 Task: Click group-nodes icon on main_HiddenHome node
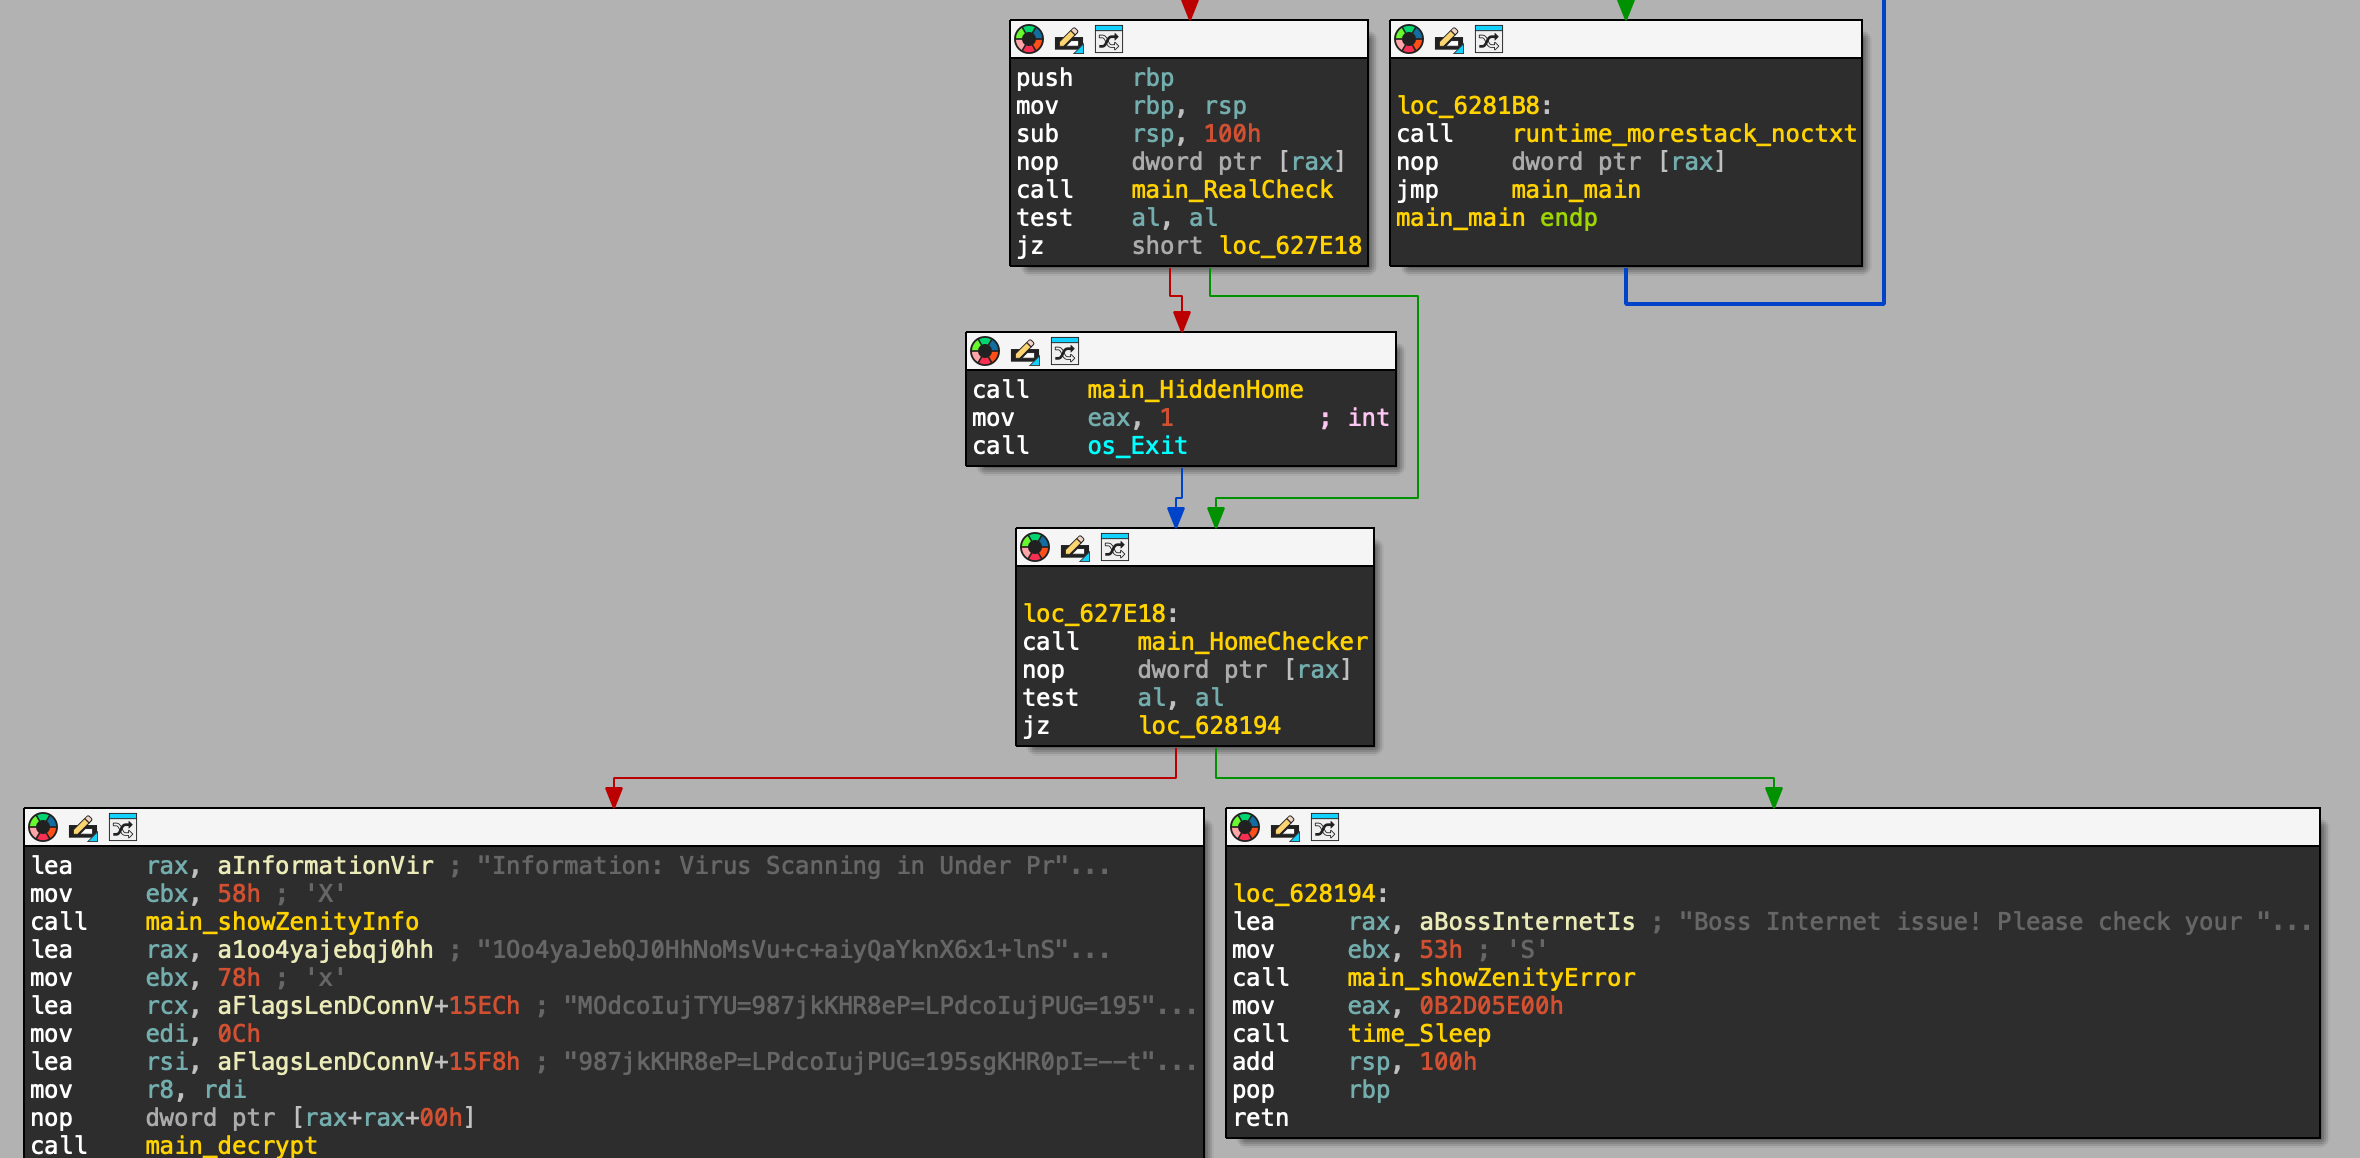[x=1064, y=352]
